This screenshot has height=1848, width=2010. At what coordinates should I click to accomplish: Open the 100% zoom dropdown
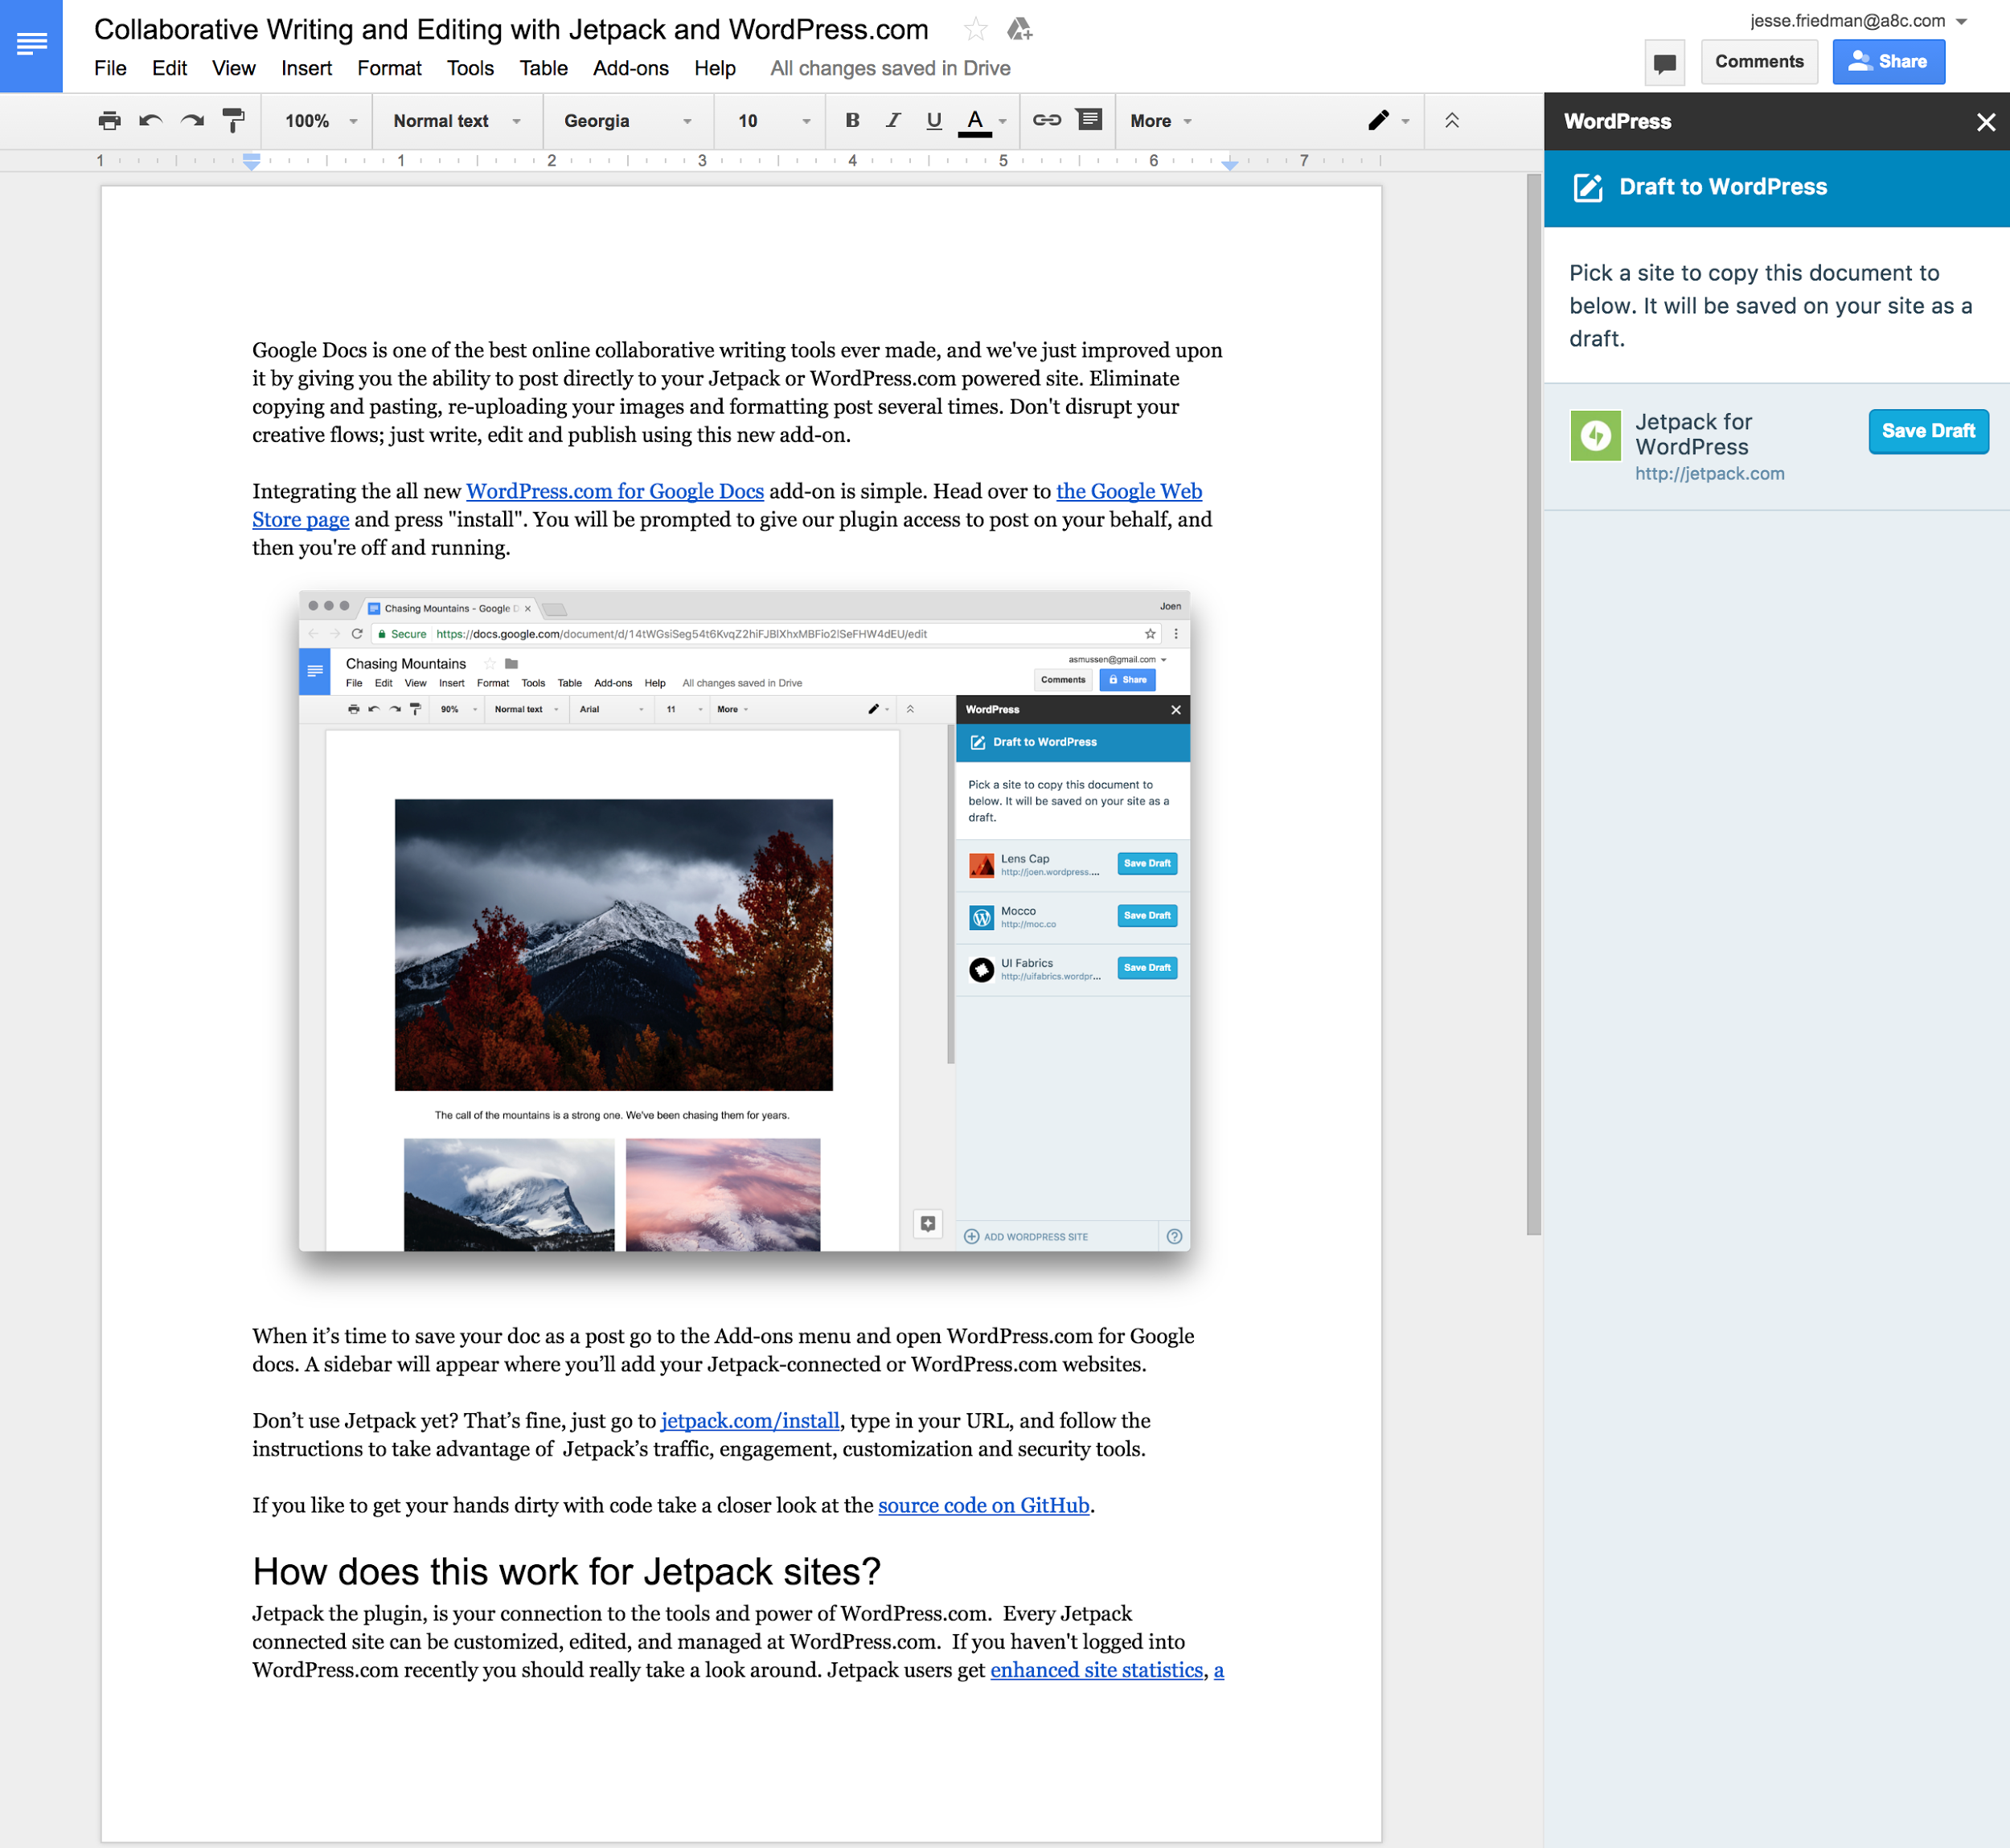(x=321, y=121)
